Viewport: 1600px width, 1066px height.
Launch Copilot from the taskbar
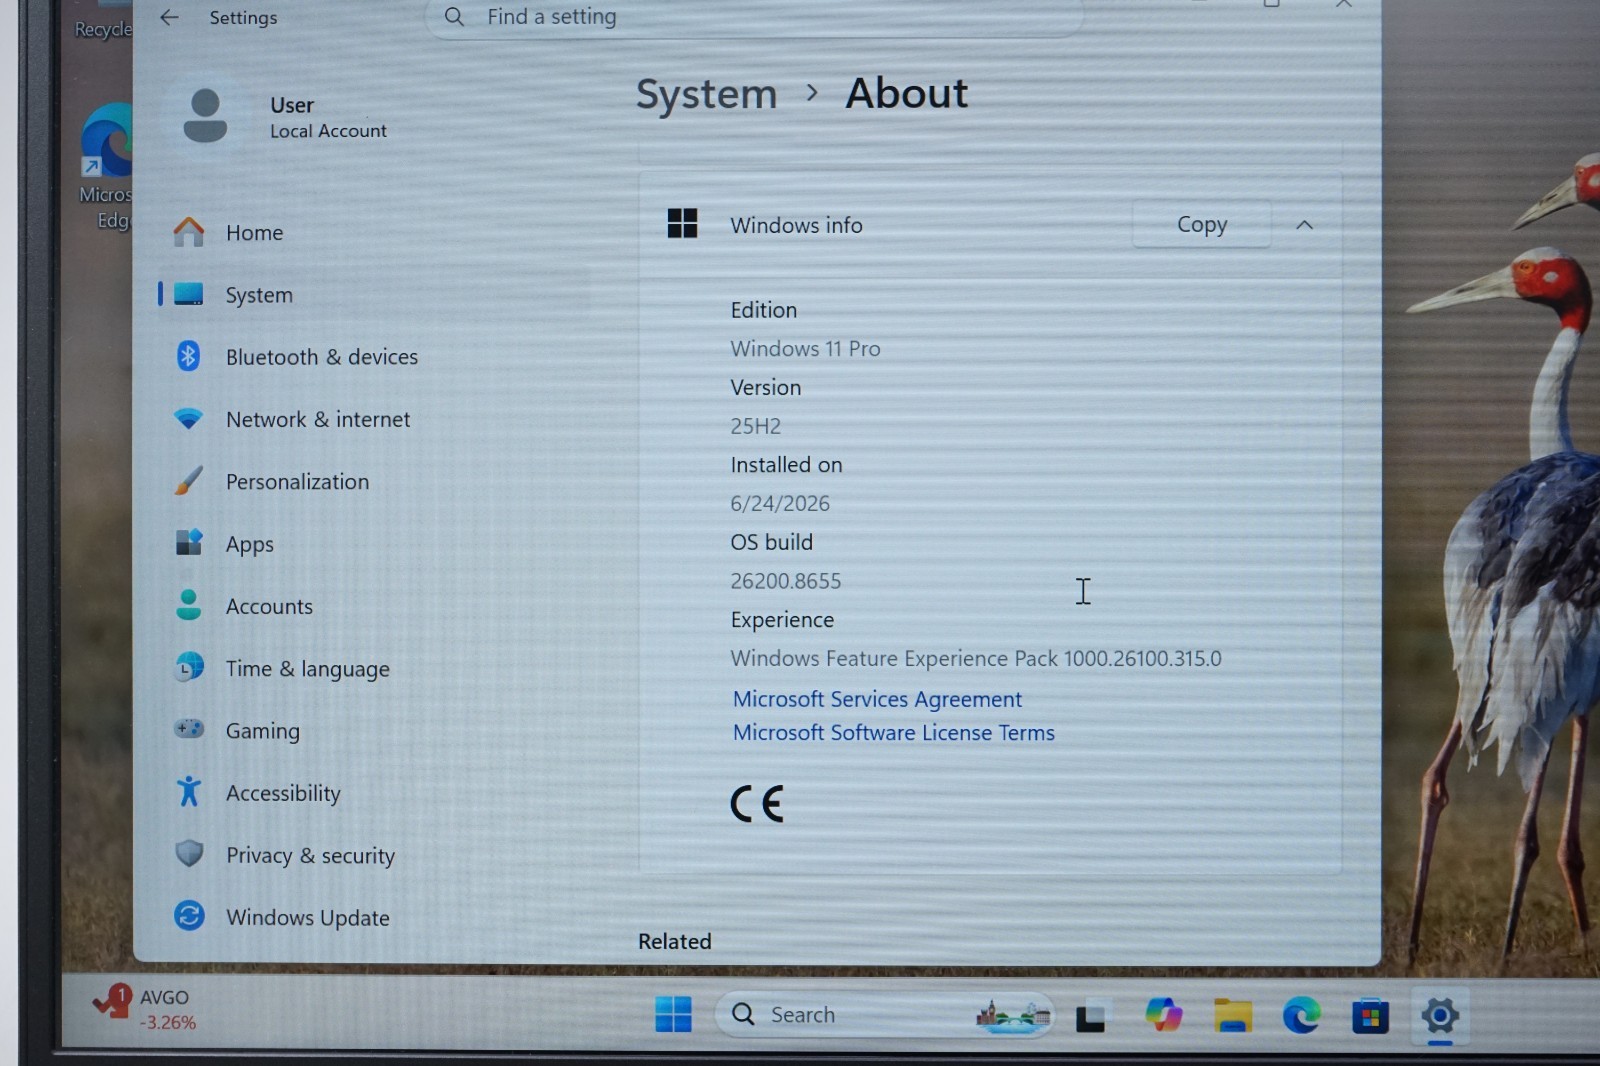pyautogui.click(x=1163, y=1015)
